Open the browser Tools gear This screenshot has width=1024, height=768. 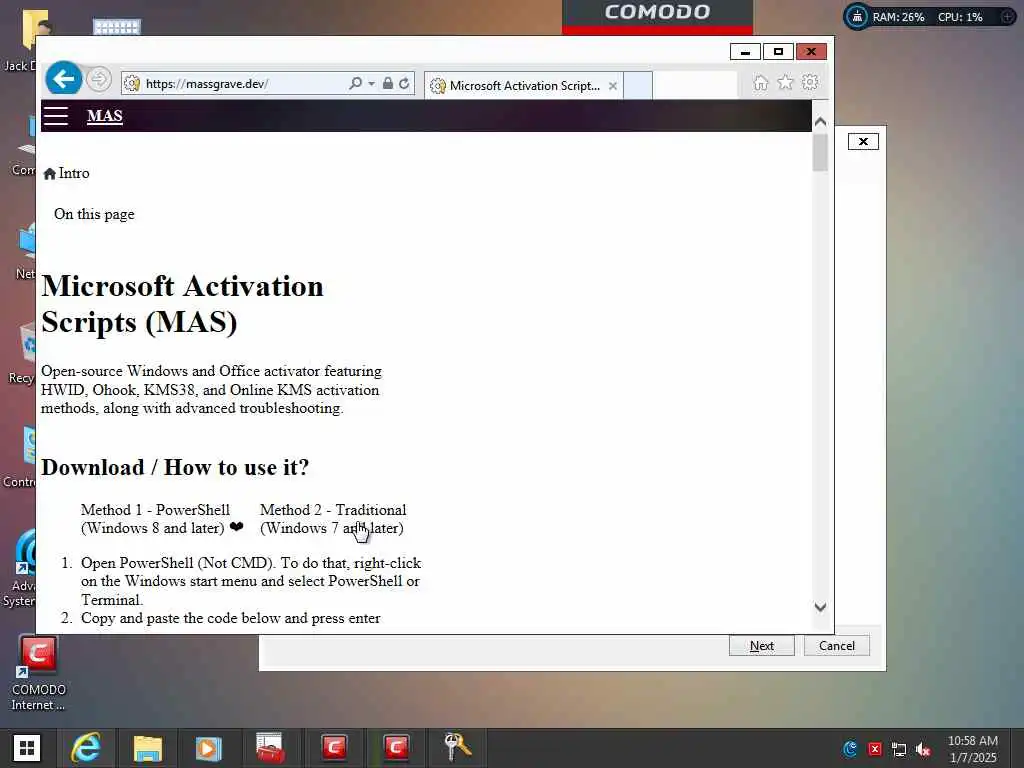(810, 82)
